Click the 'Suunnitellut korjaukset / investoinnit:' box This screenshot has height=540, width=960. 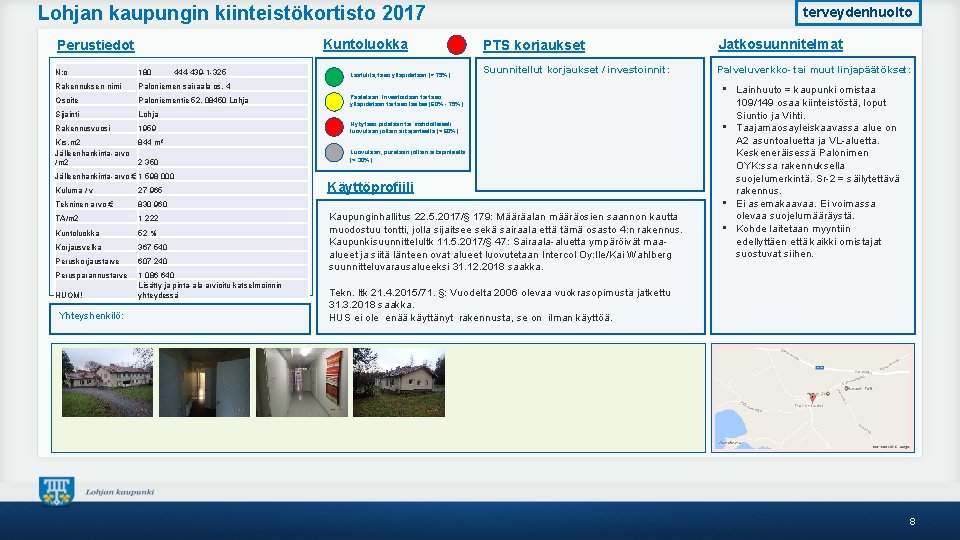tap(590, 124)
